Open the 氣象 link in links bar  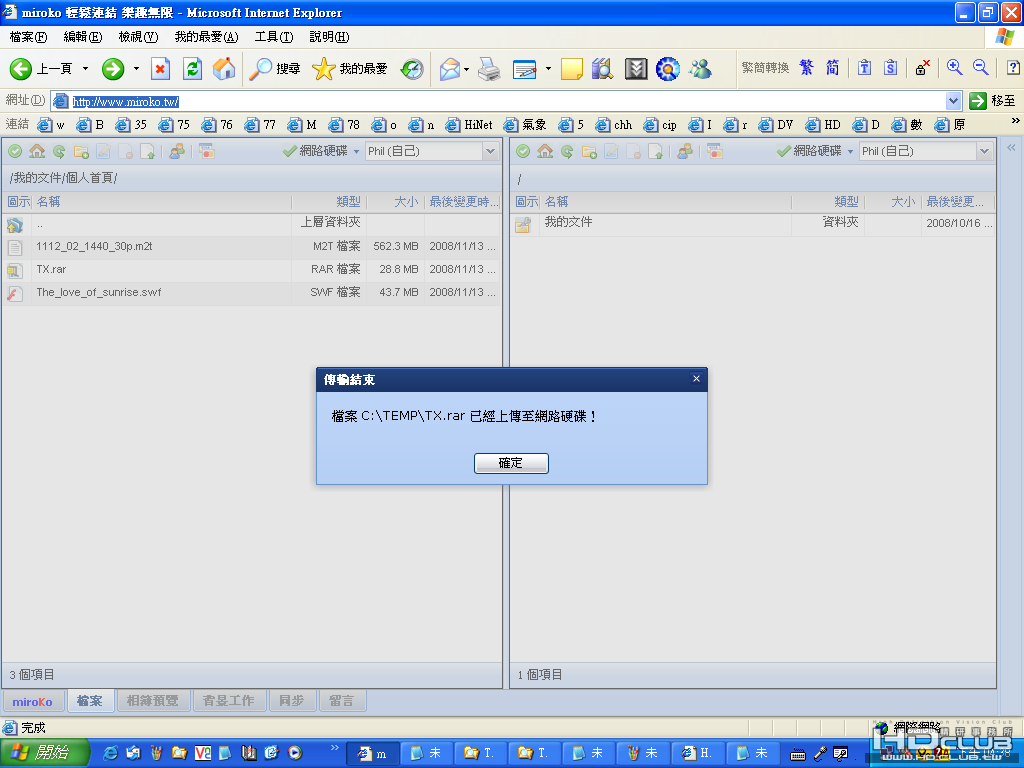click(525, 125)
